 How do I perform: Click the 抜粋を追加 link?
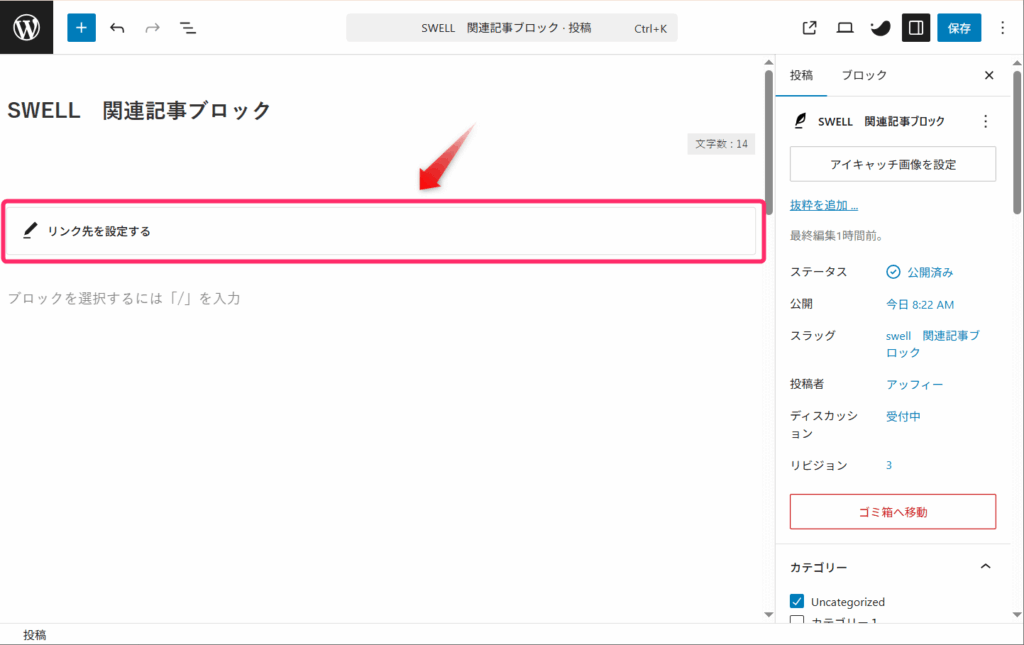click(824, 205)
